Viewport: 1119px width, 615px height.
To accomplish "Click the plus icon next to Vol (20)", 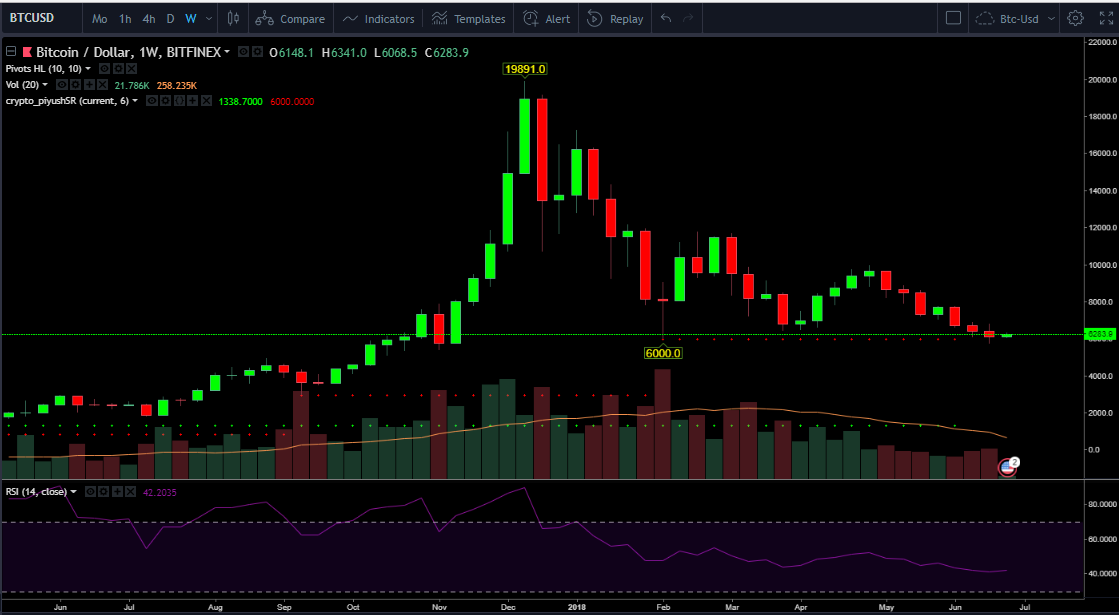I will tap(89, 85).
